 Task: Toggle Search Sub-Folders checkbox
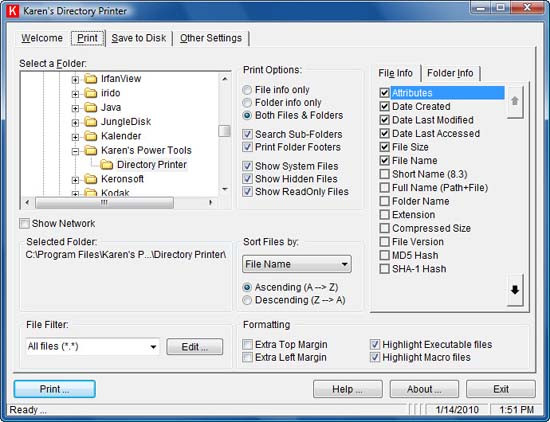247,134
